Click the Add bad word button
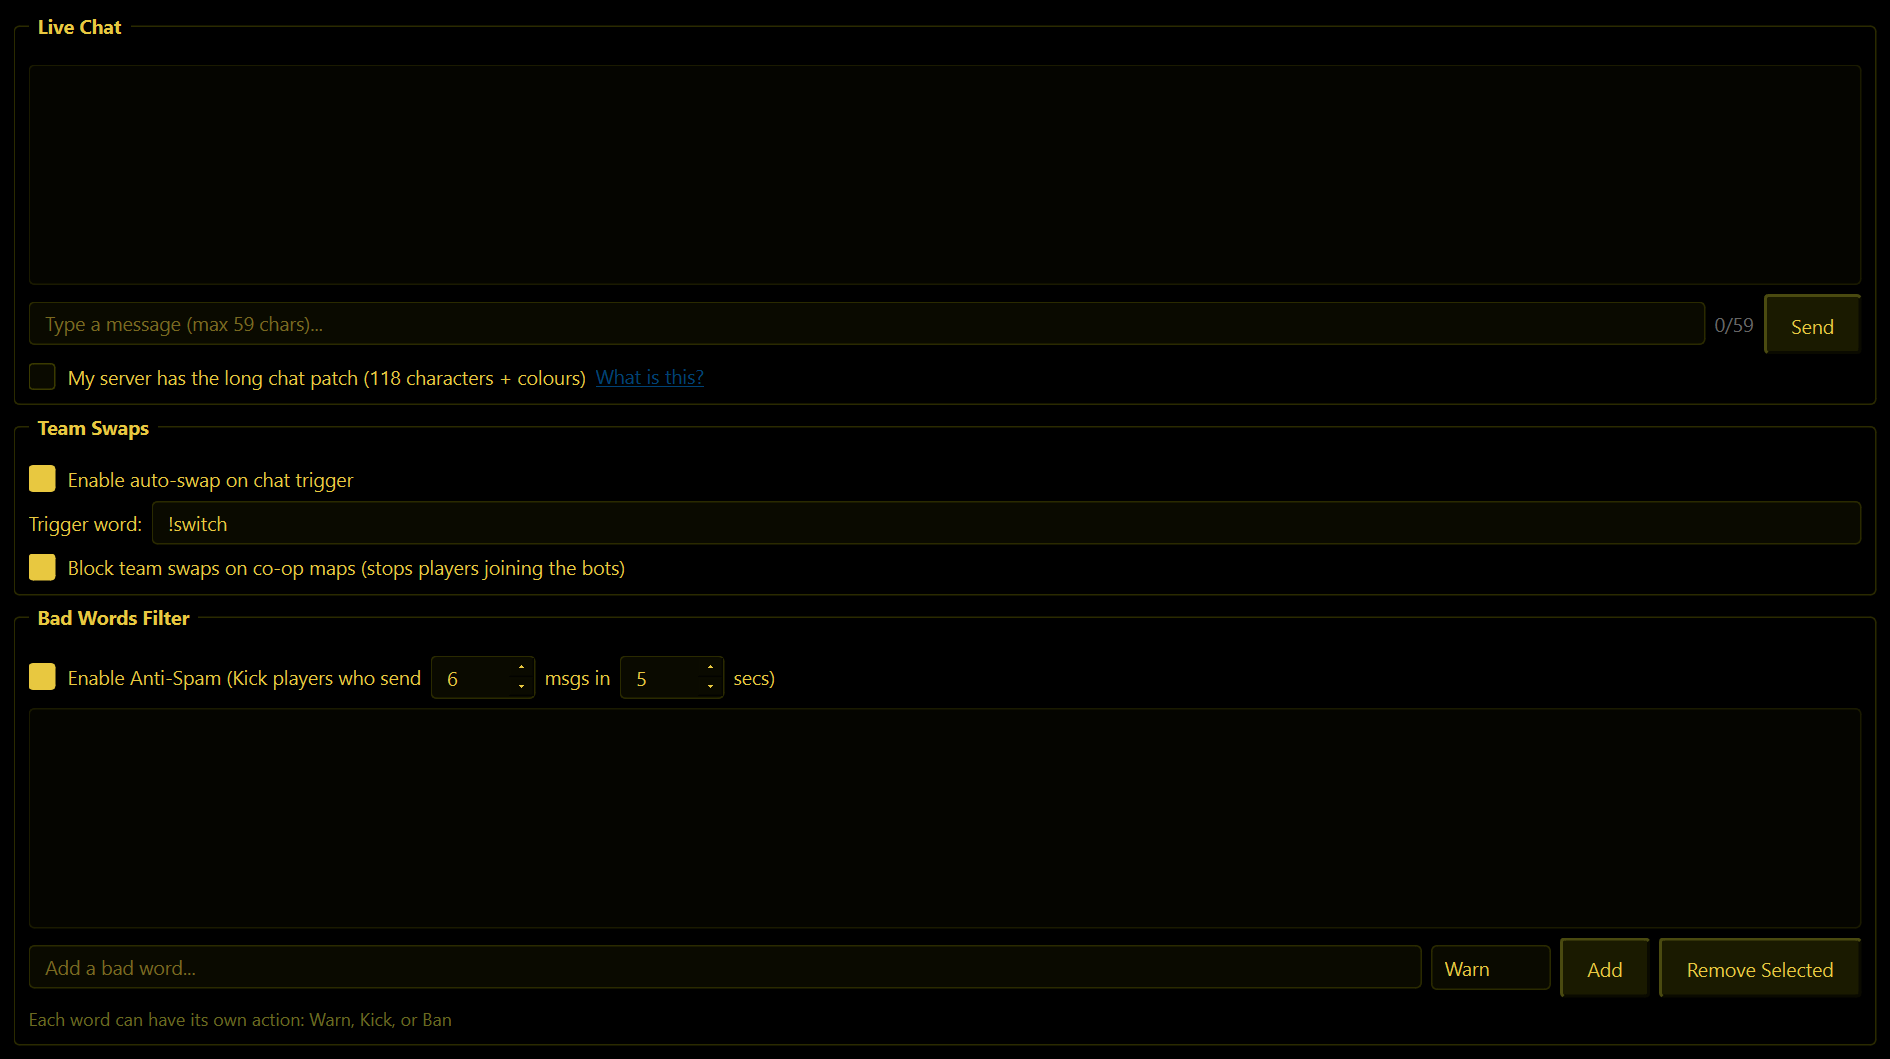The width and height of the screenshot is (1890, 1059). pyautogui.click(x=1604, y=968)
